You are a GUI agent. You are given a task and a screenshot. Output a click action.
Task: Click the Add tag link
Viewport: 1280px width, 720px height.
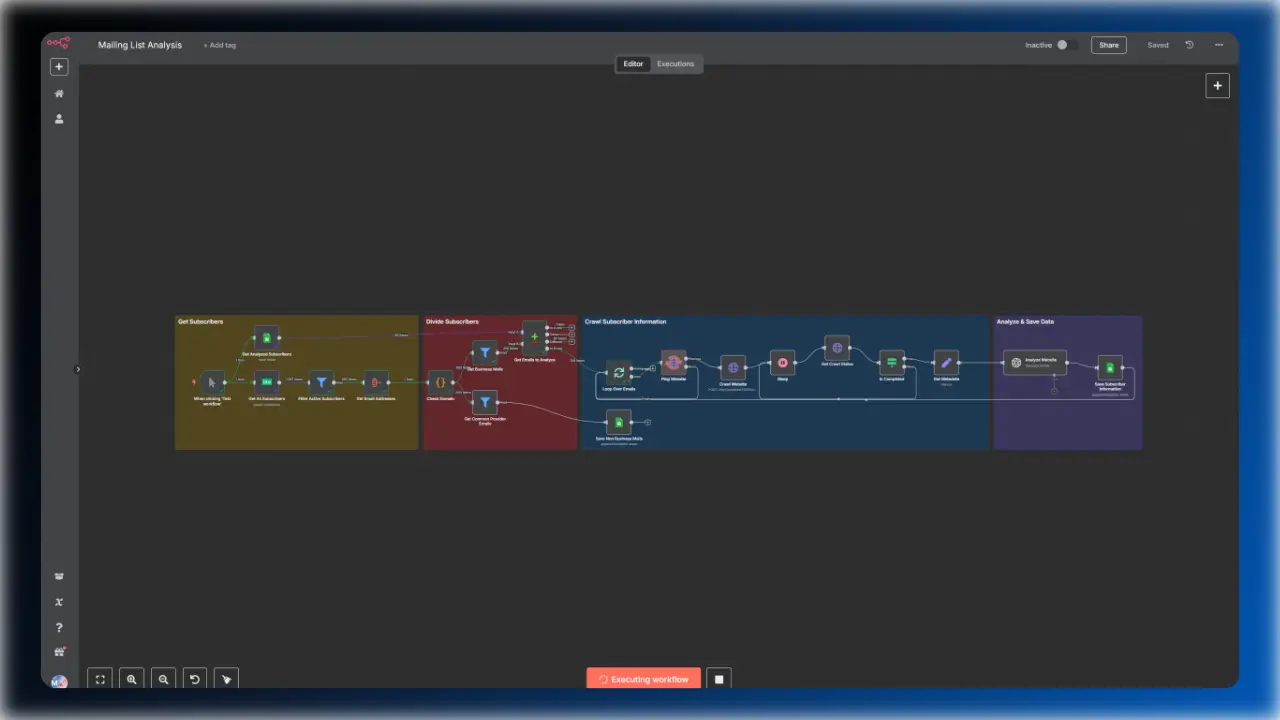(x=220, y=45)
